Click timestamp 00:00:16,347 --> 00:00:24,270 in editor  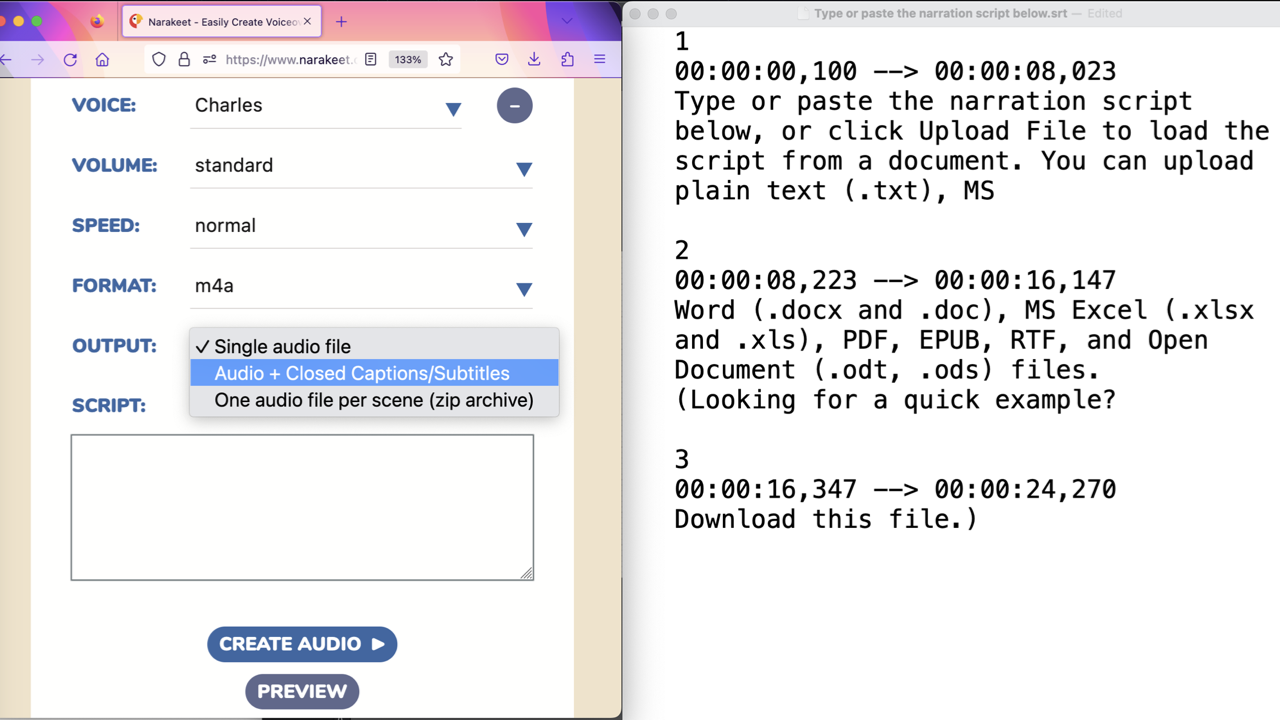(895, 490)
